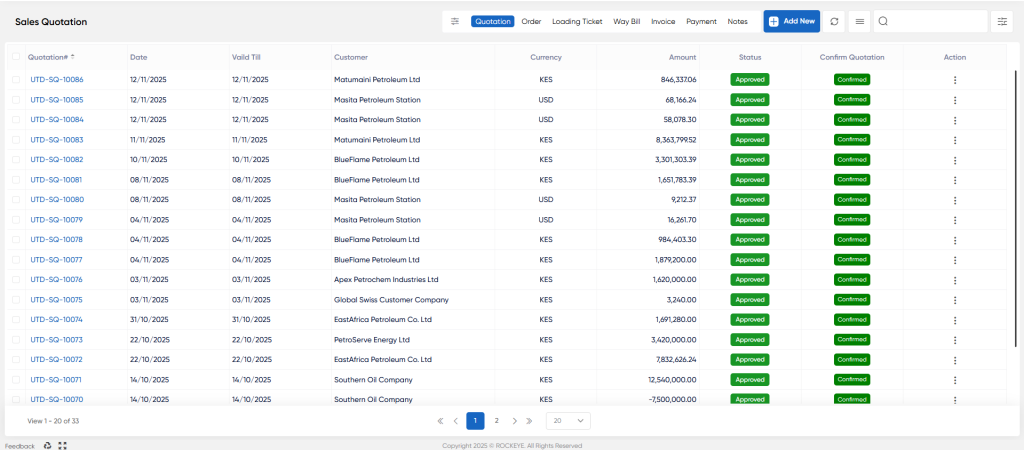Open quotation link UTD-SQ-10082

57,159
